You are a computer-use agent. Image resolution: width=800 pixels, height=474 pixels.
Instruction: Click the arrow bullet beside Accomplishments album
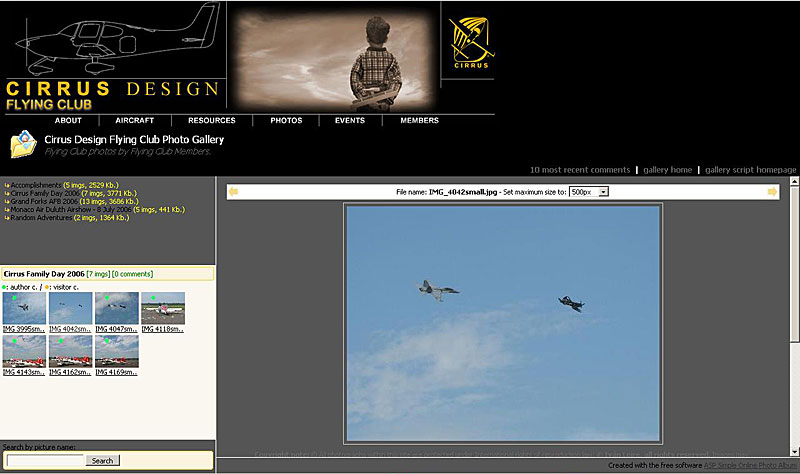[x=7, y=186]
